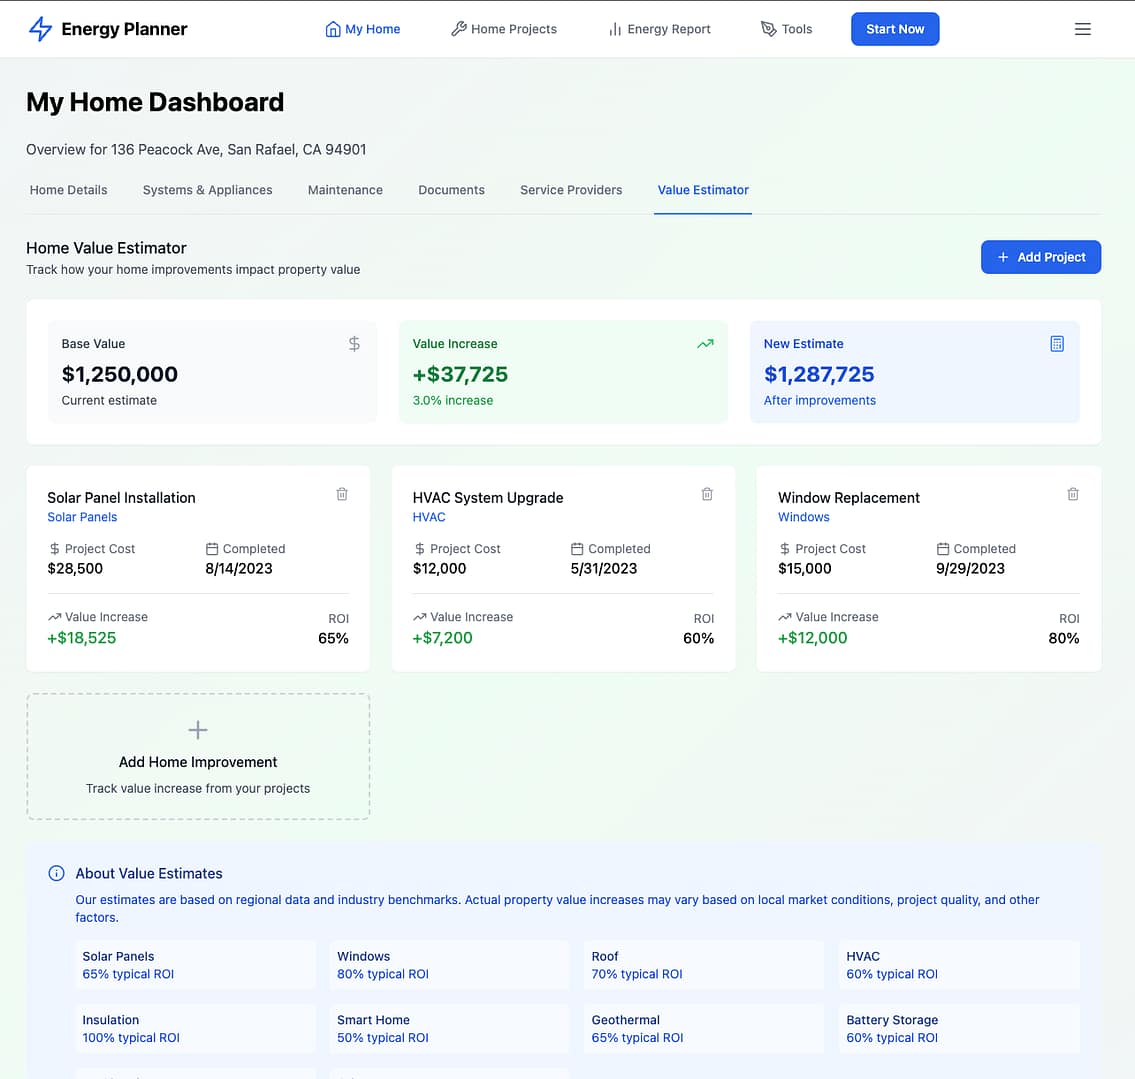Click the dollar icon on HVAC Project Cost

pyautogui.click(x=420, y=549)
